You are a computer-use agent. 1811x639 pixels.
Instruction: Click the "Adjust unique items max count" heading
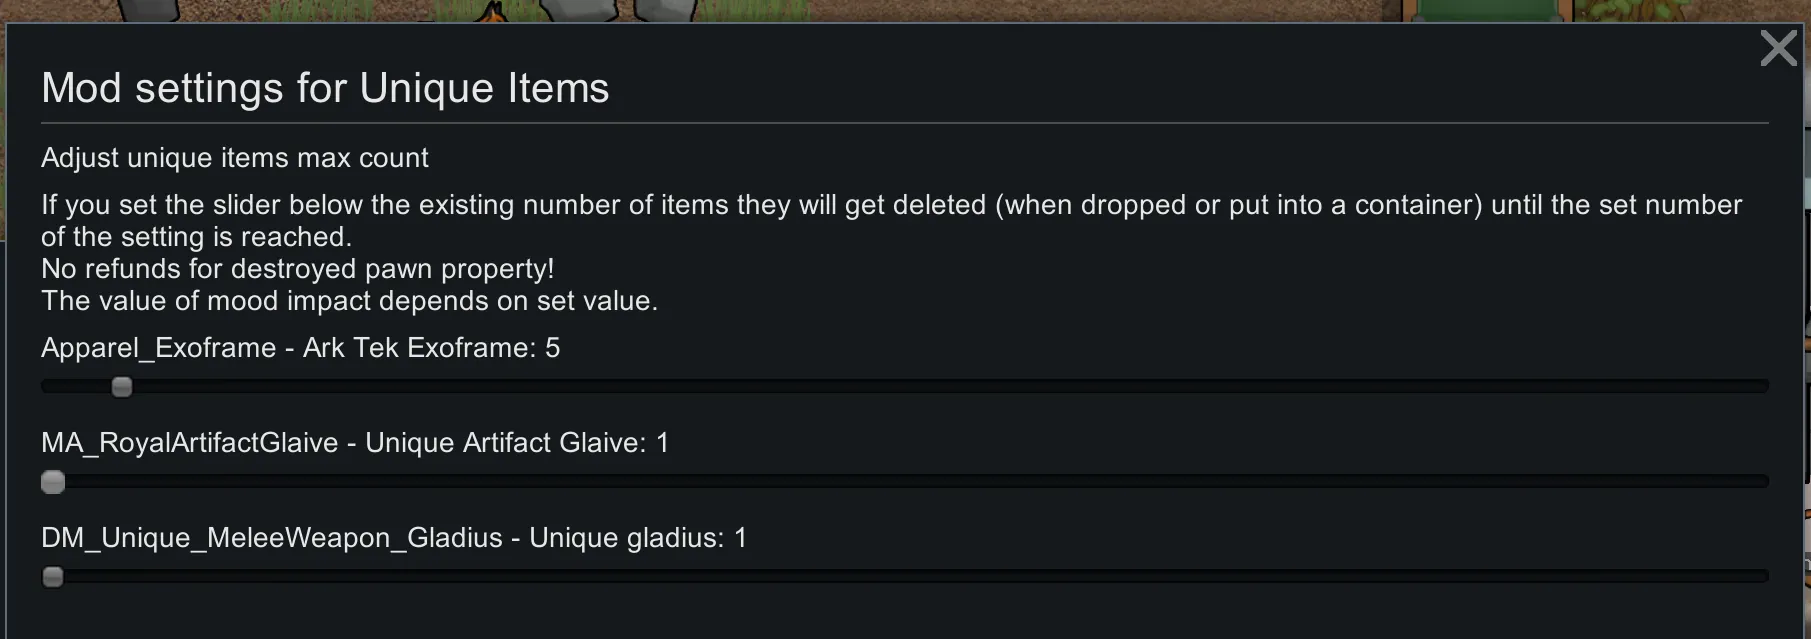(235, 158)
